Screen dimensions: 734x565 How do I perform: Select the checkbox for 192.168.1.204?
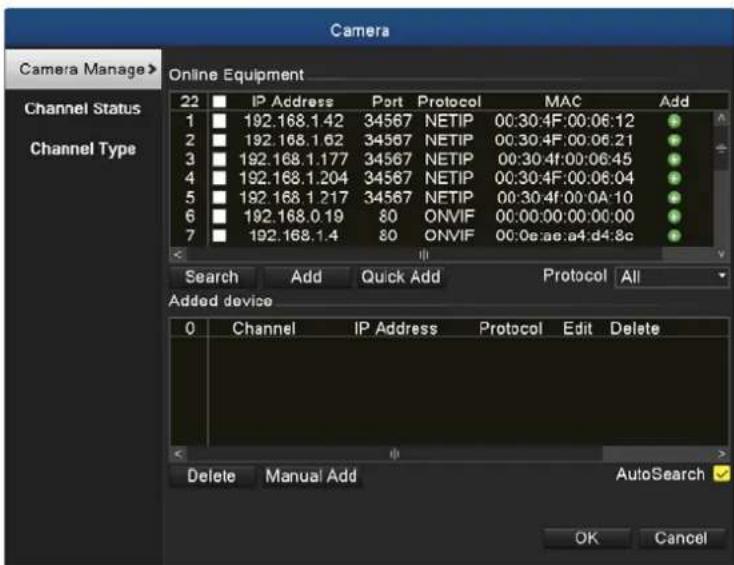coord(219,178)
